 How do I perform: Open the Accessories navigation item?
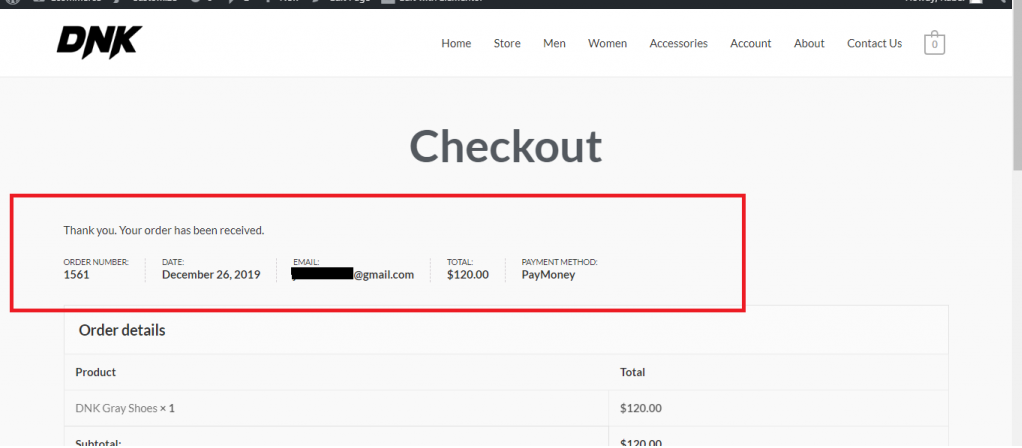678,43
